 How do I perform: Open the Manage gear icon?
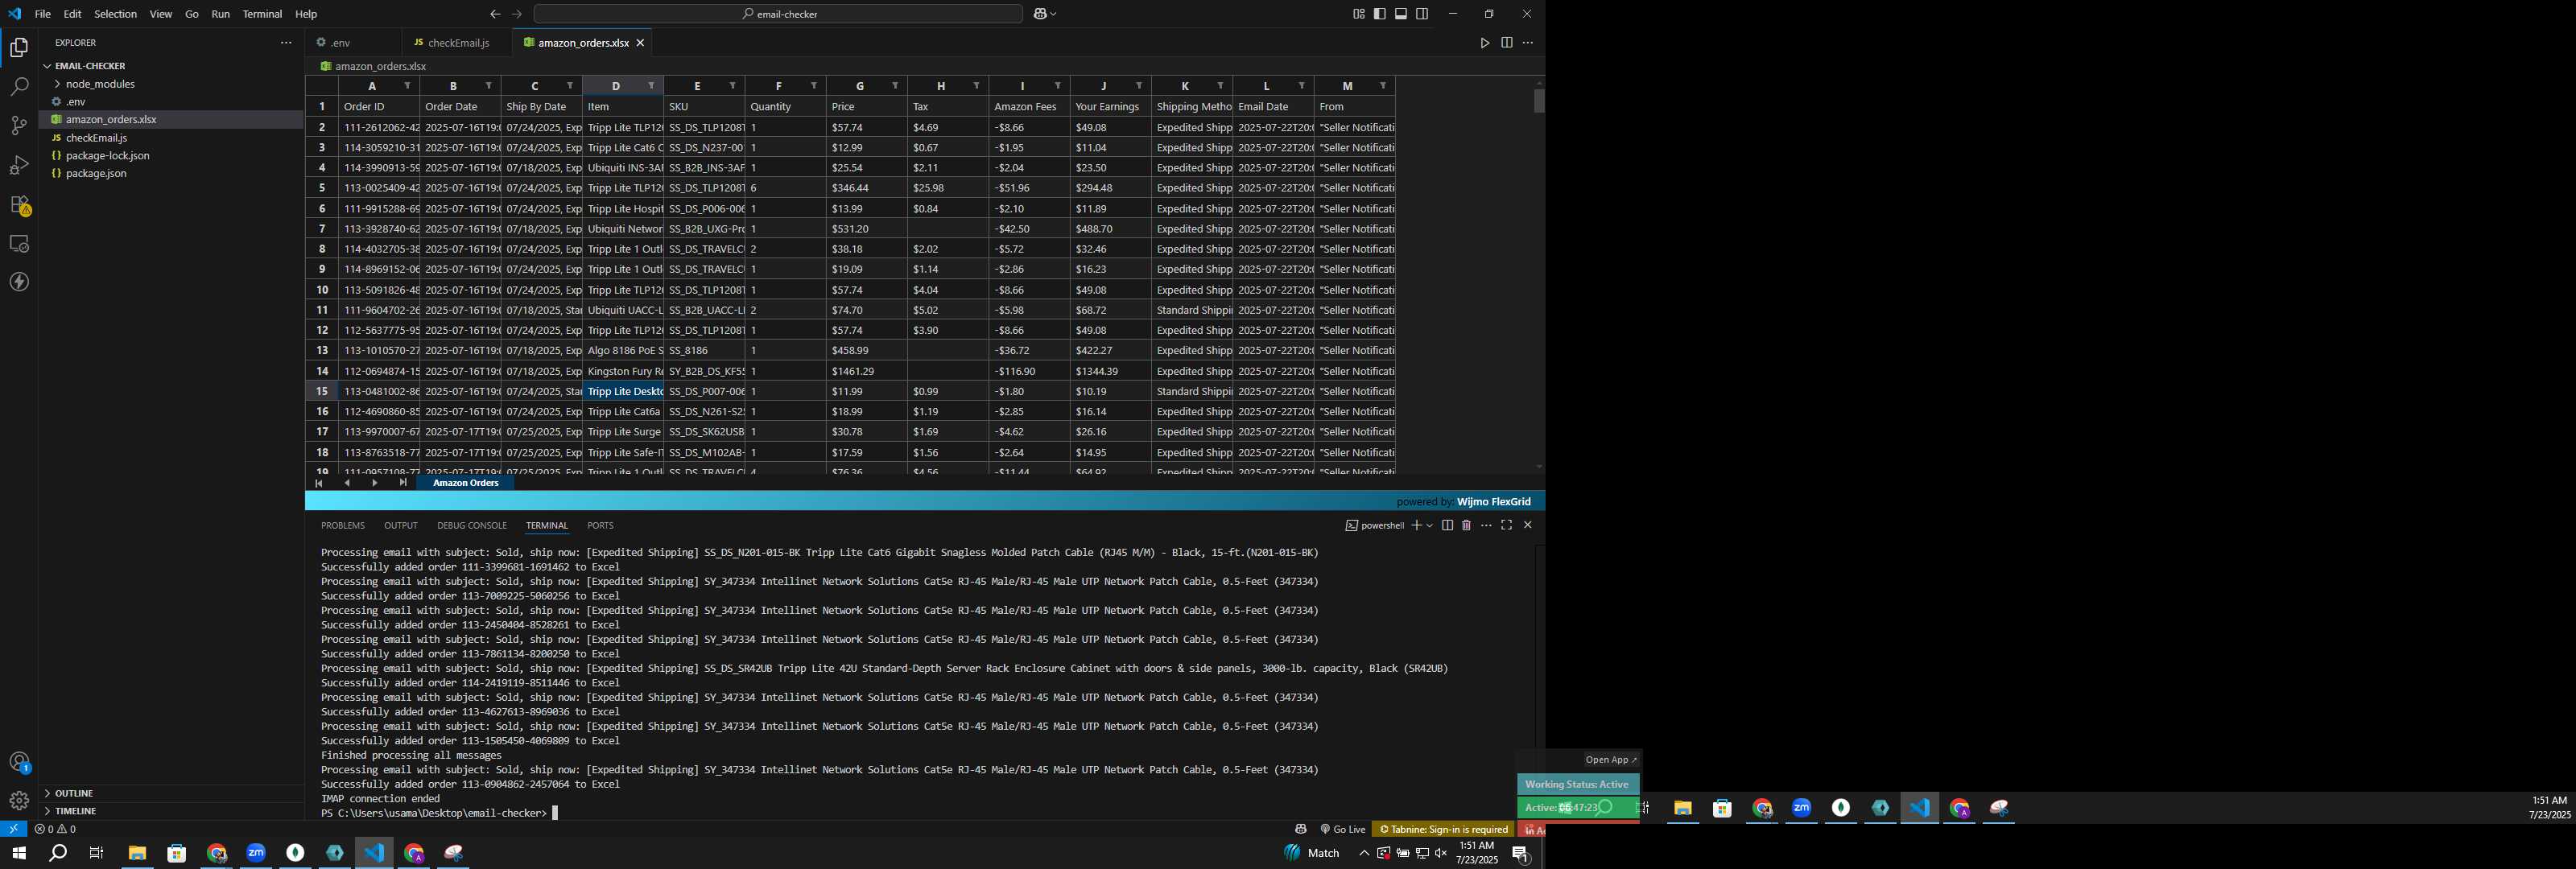tap(19, 800)
